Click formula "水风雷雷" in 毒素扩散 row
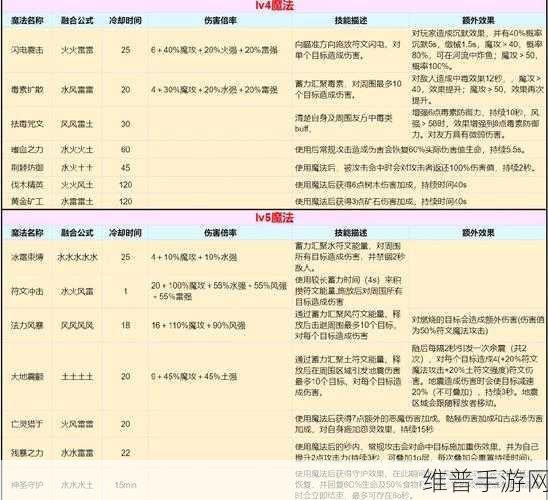This screenshot has height=500, width=548. click(x=77, y=90)
